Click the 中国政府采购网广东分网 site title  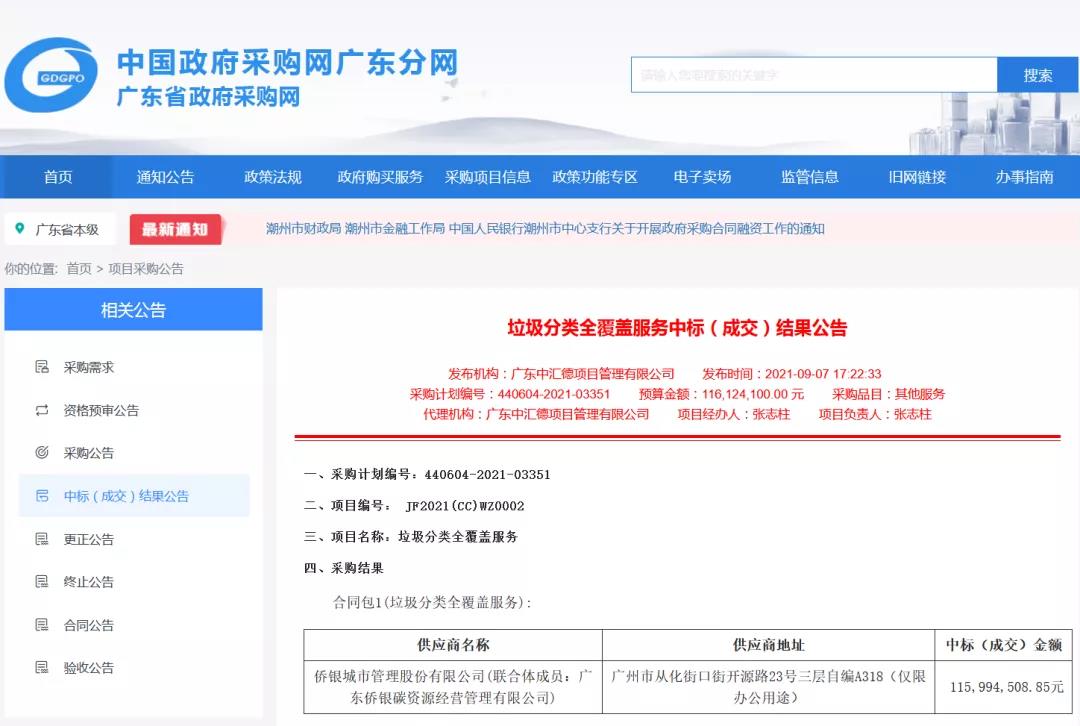click(287, 63)
